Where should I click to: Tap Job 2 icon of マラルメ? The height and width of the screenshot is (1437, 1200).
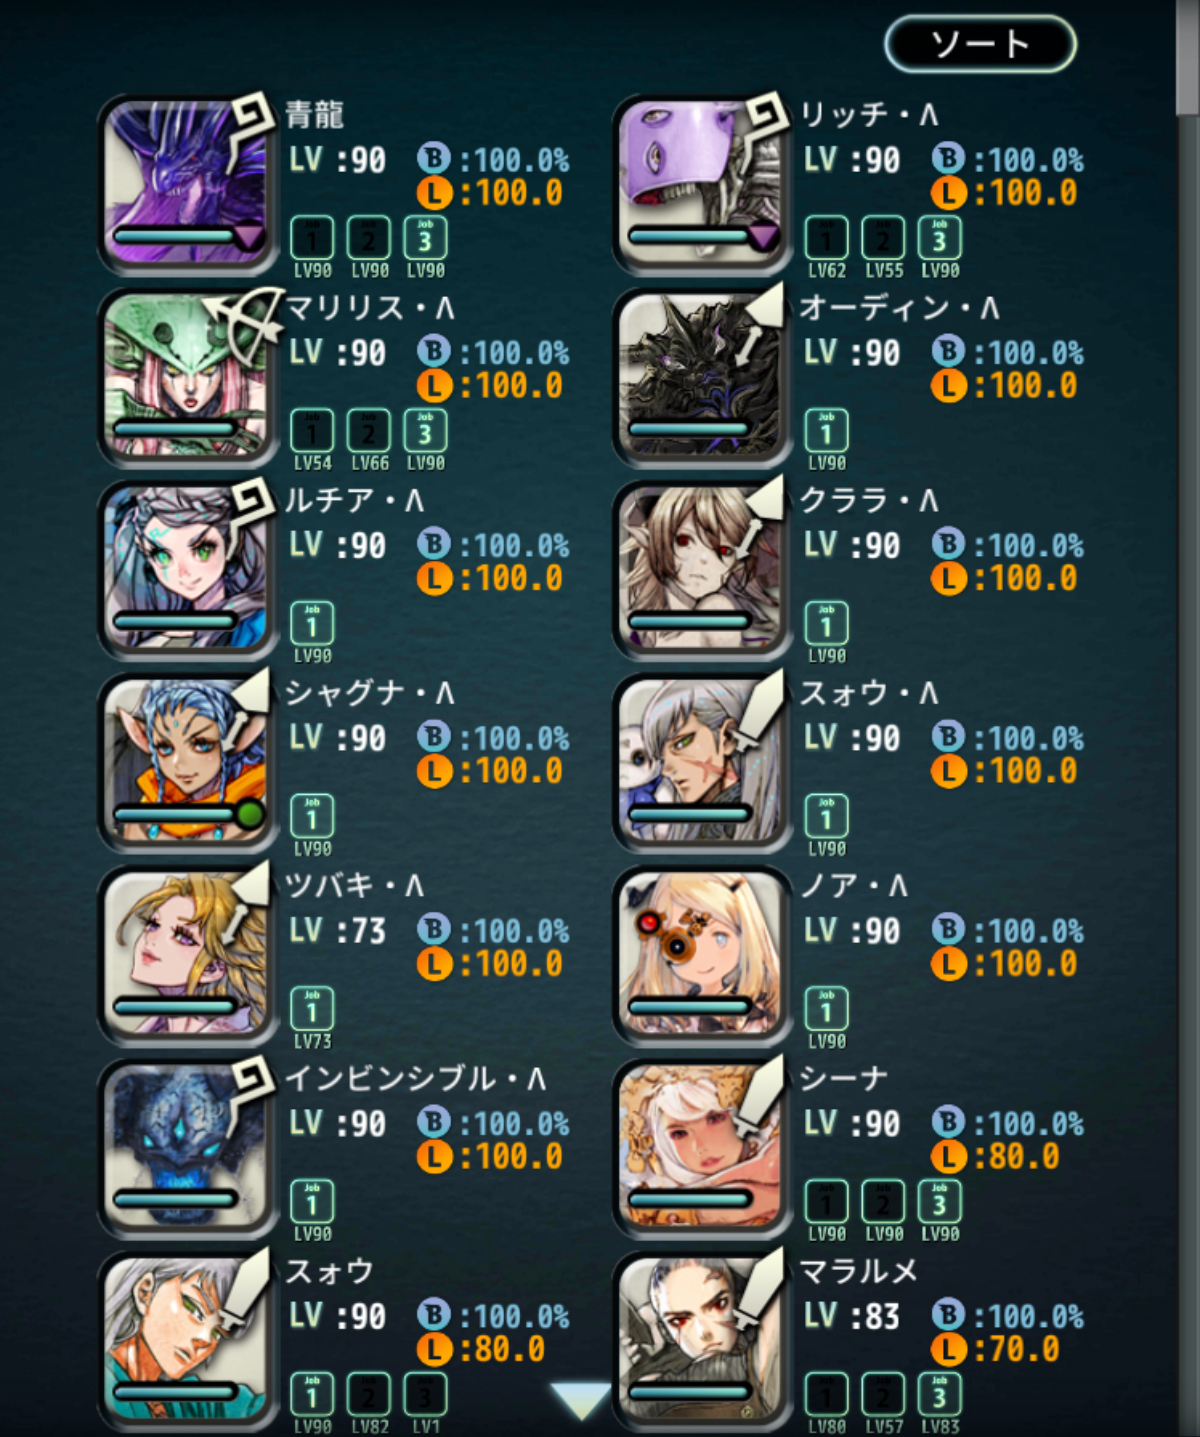pos(883,1395)
